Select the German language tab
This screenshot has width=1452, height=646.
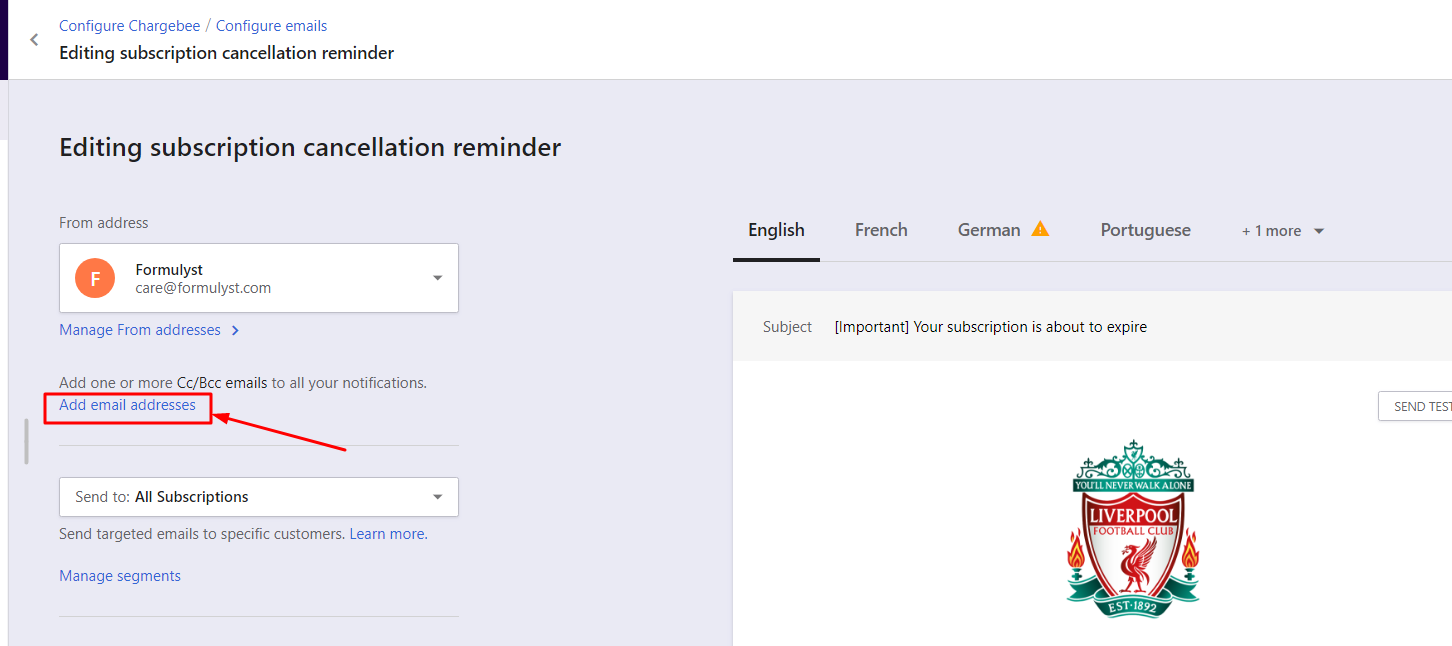pos(988,230)
